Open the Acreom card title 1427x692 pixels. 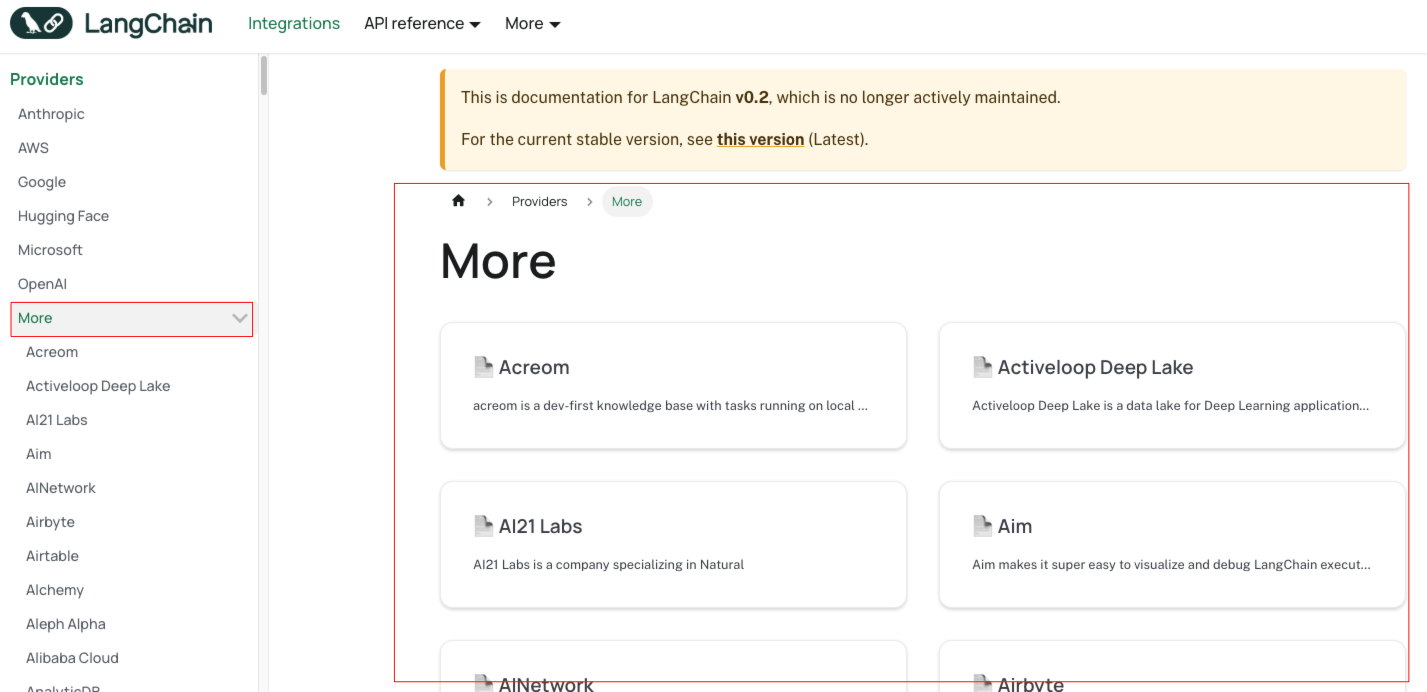click(x=534, y=367)
